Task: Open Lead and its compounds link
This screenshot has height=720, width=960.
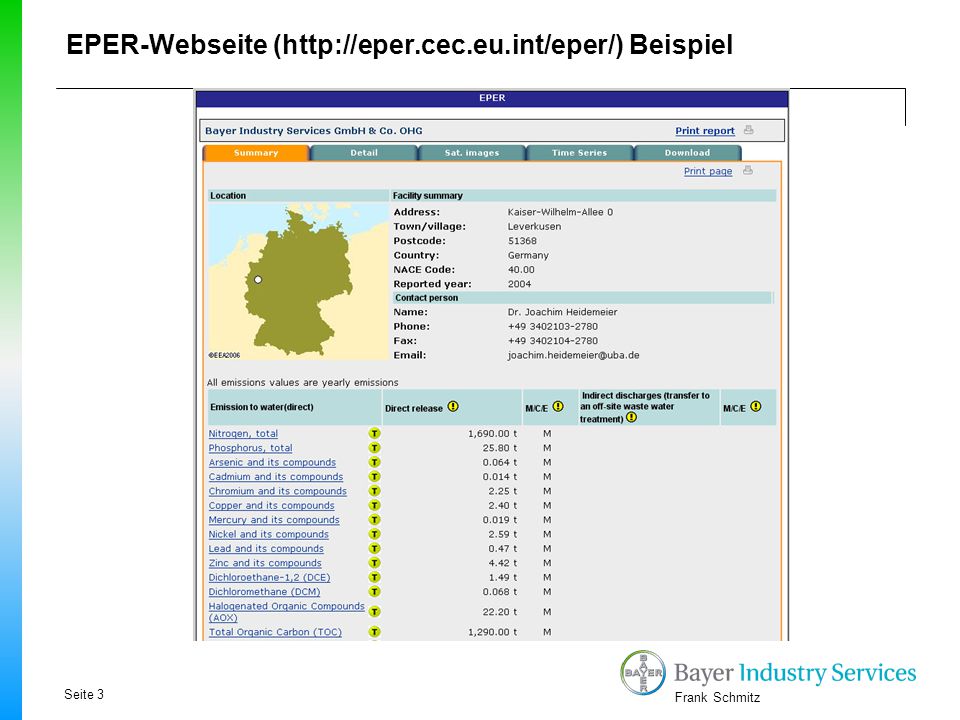Action: 266,549
